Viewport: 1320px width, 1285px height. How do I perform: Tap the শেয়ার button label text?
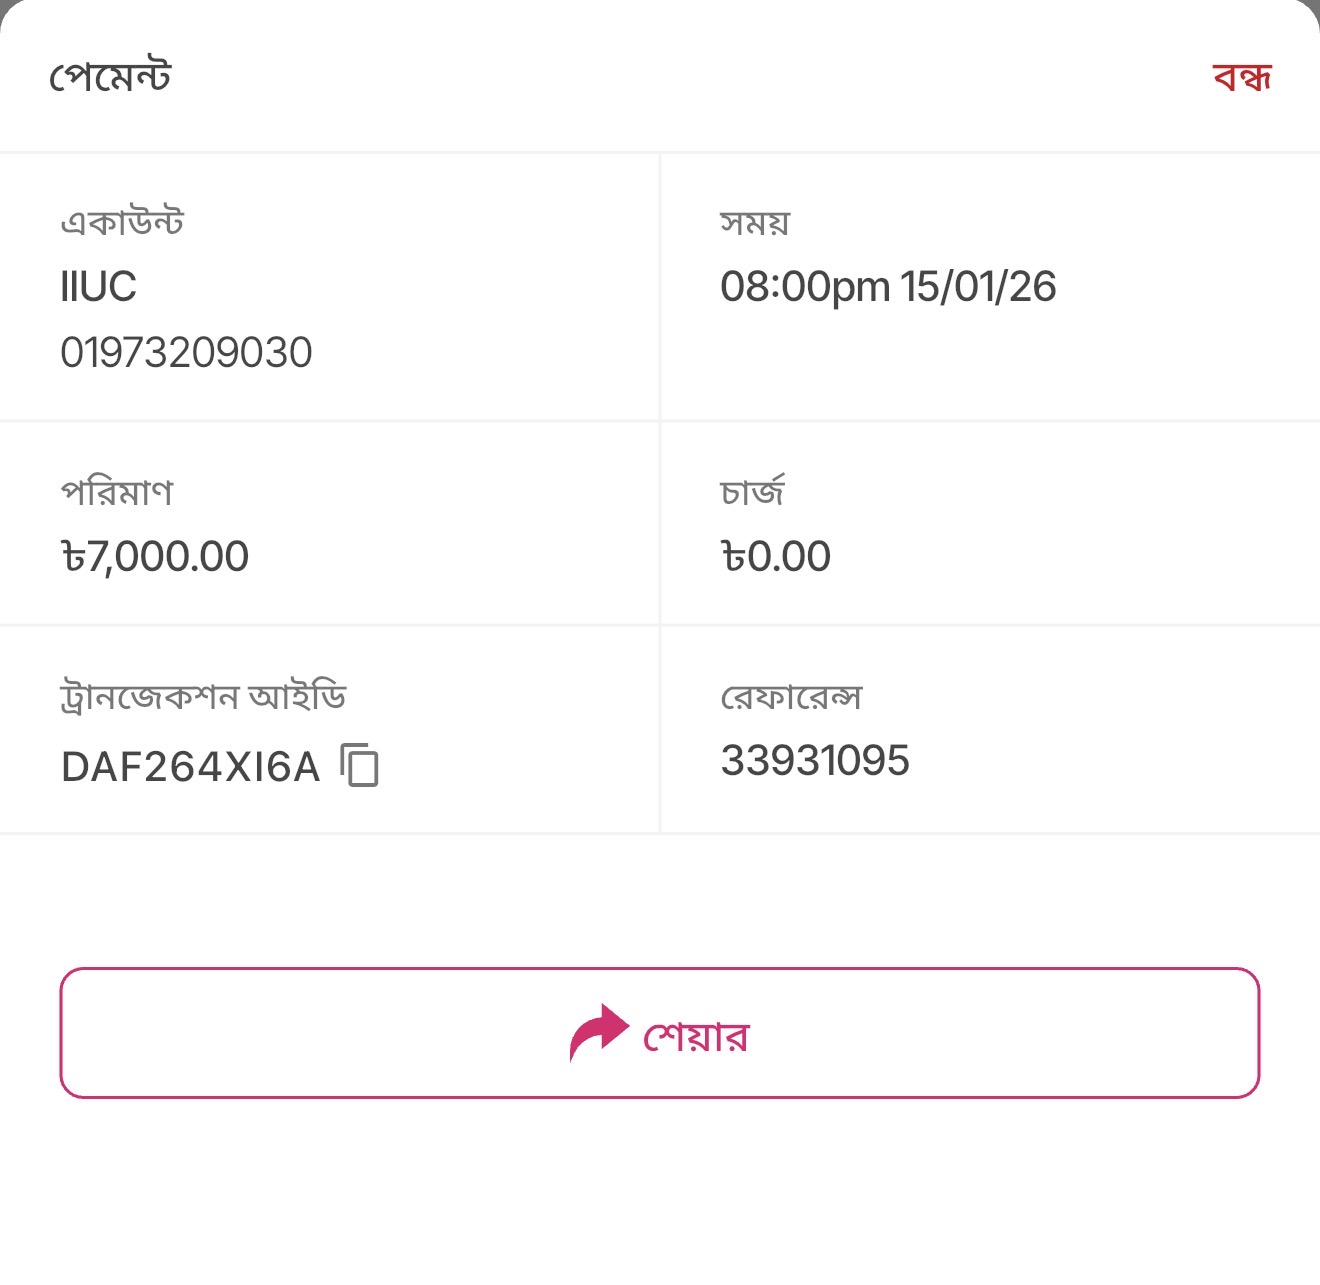(x=696, y=1036)
